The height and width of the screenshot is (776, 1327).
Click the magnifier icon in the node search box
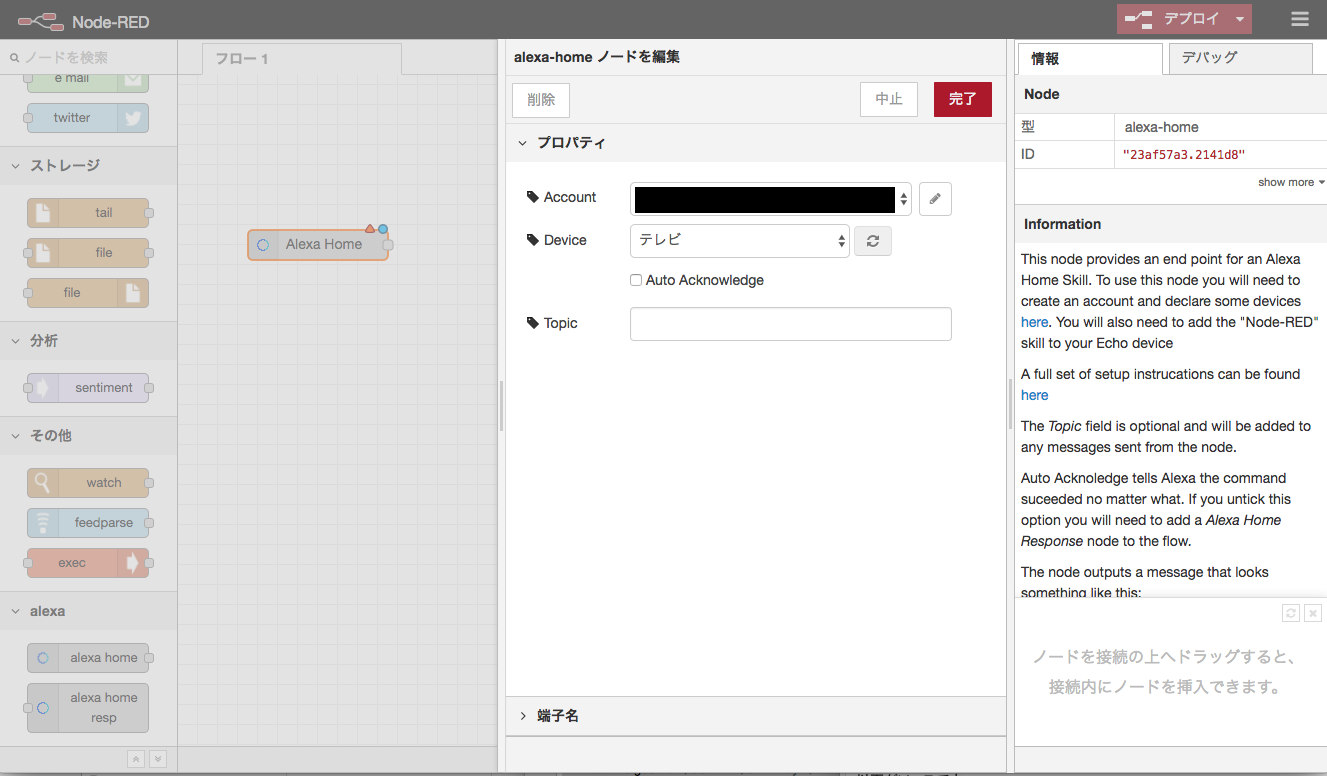coord(14,58)
